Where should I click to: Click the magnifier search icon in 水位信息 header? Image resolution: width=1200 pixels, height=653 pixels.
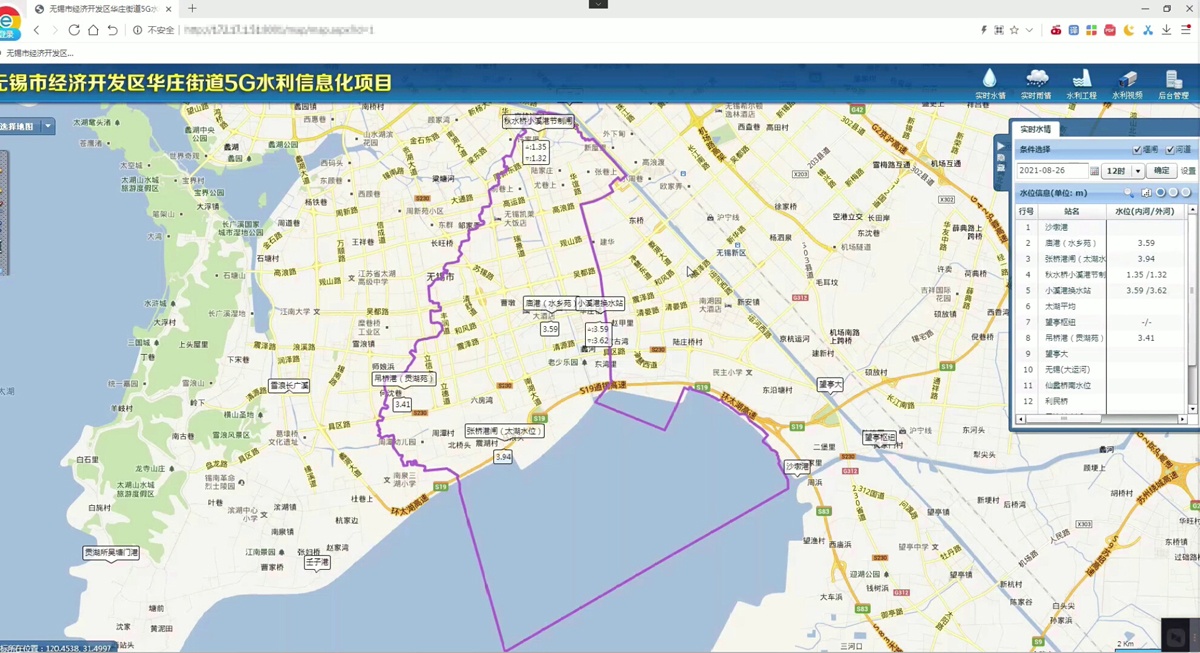point(1129,192)
